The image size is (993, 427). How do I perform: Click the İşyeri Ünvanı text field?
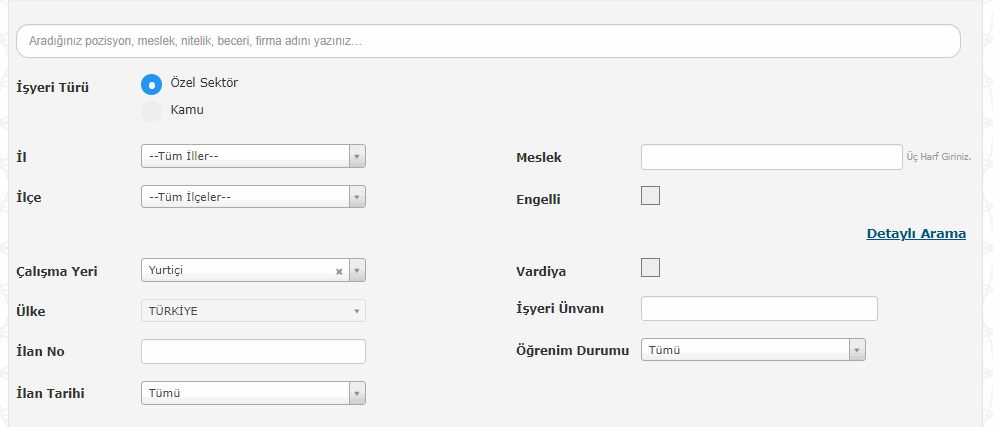coord(759,309)
